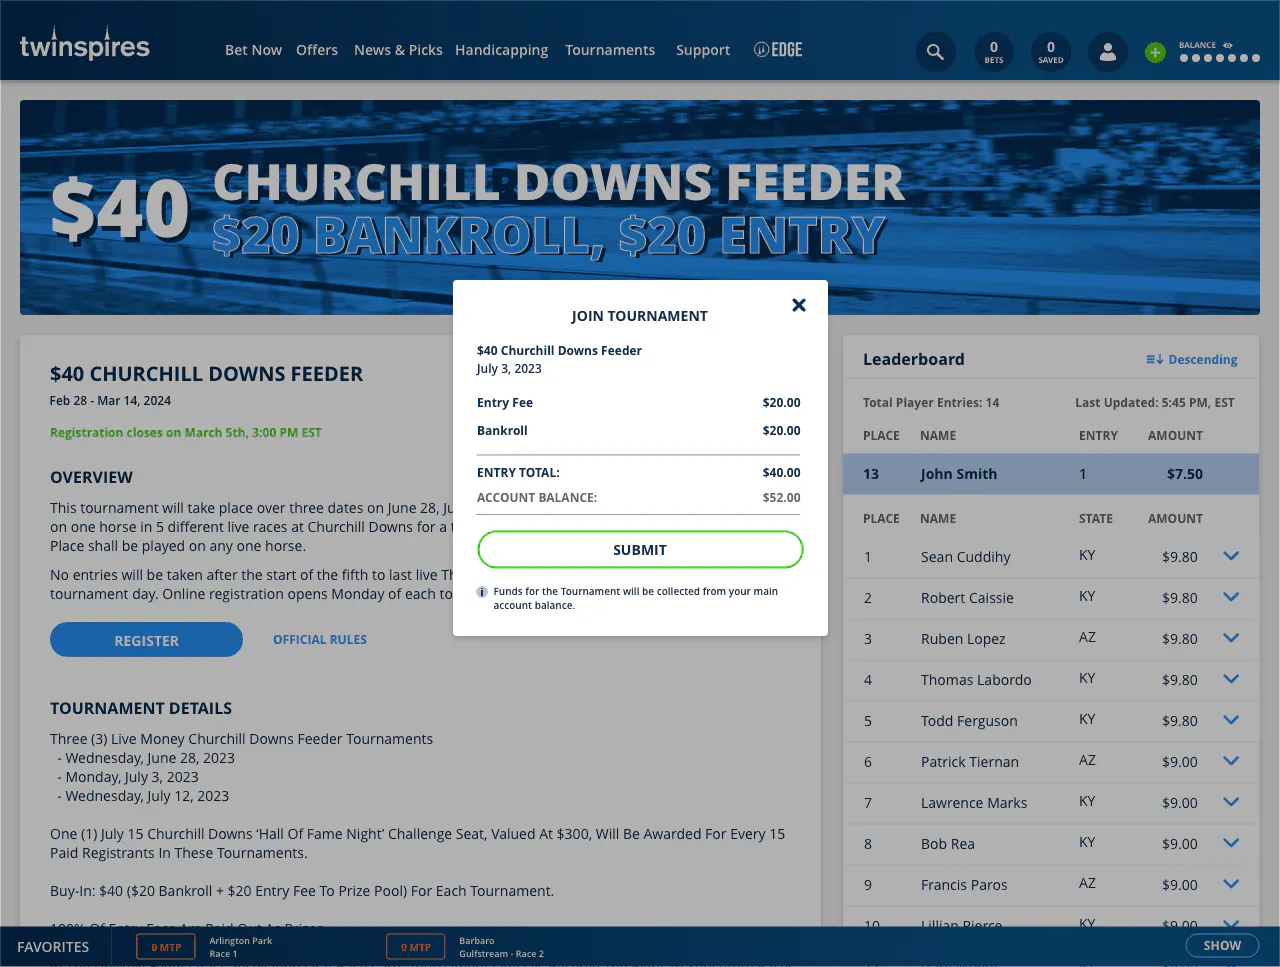Image resolution: width=1280 pixels, height=967 pixels.
Task: Open the Bets counter button
Action: pyautogui.click(x=993, y=52)
